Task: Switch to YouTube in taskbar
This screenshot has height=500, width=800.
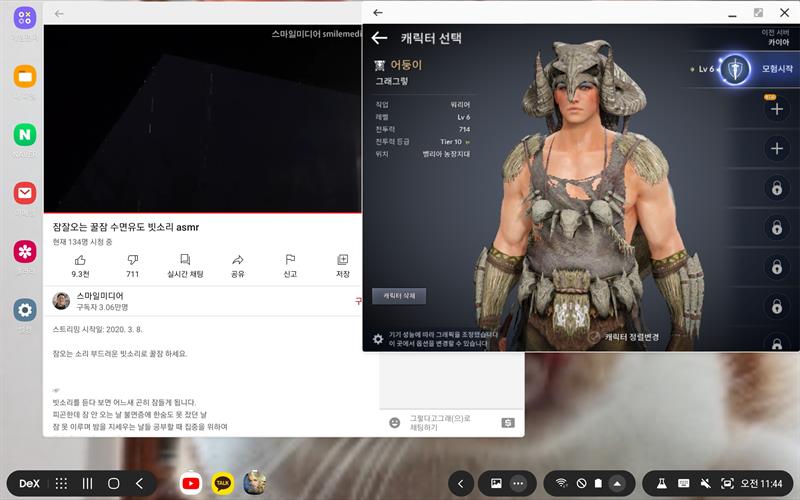Action: tap(191, 483)
